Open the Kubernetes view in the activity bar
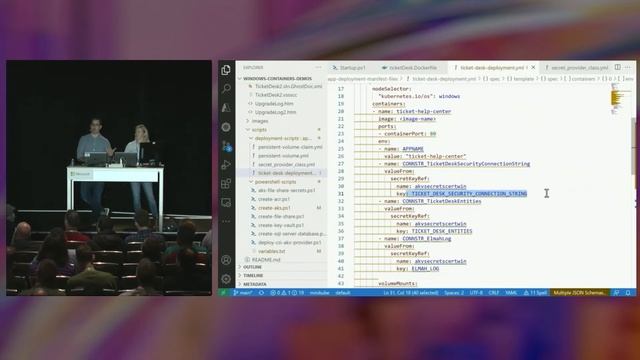 [226, 127]
